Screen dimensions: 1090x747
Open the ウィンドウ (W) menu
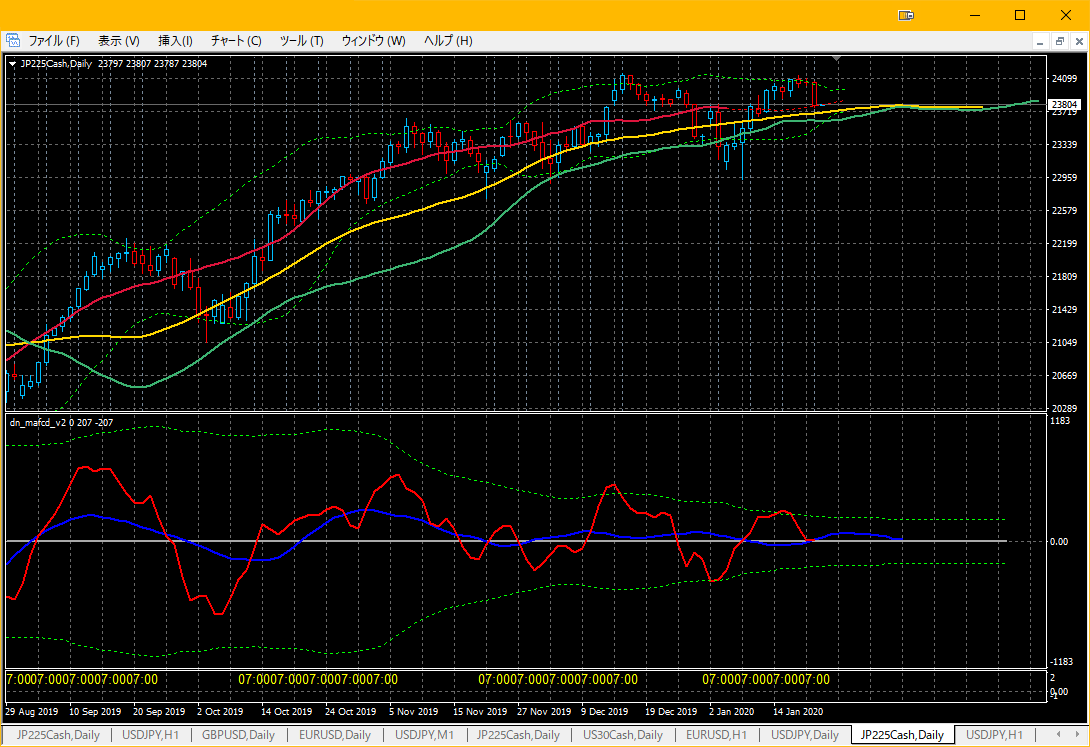click(x=373, y=41)
